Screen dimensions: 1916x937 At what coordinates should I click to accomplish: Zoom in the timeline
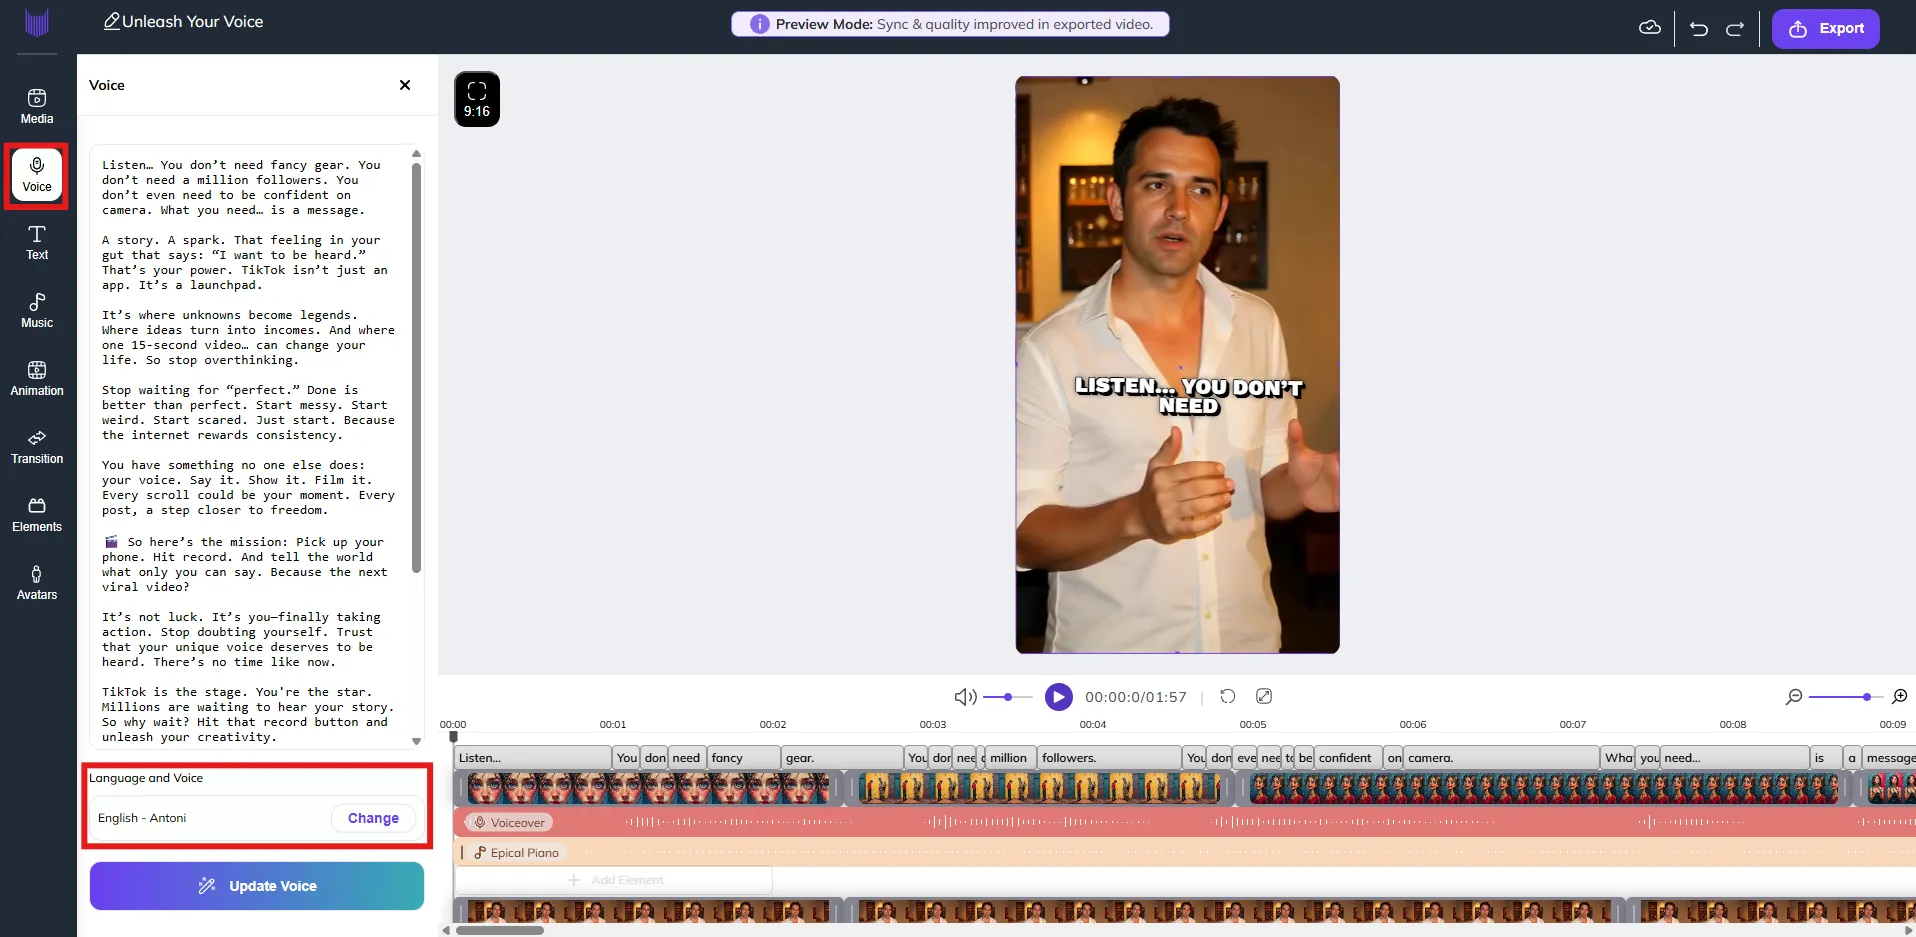[x=1900, y=696]
